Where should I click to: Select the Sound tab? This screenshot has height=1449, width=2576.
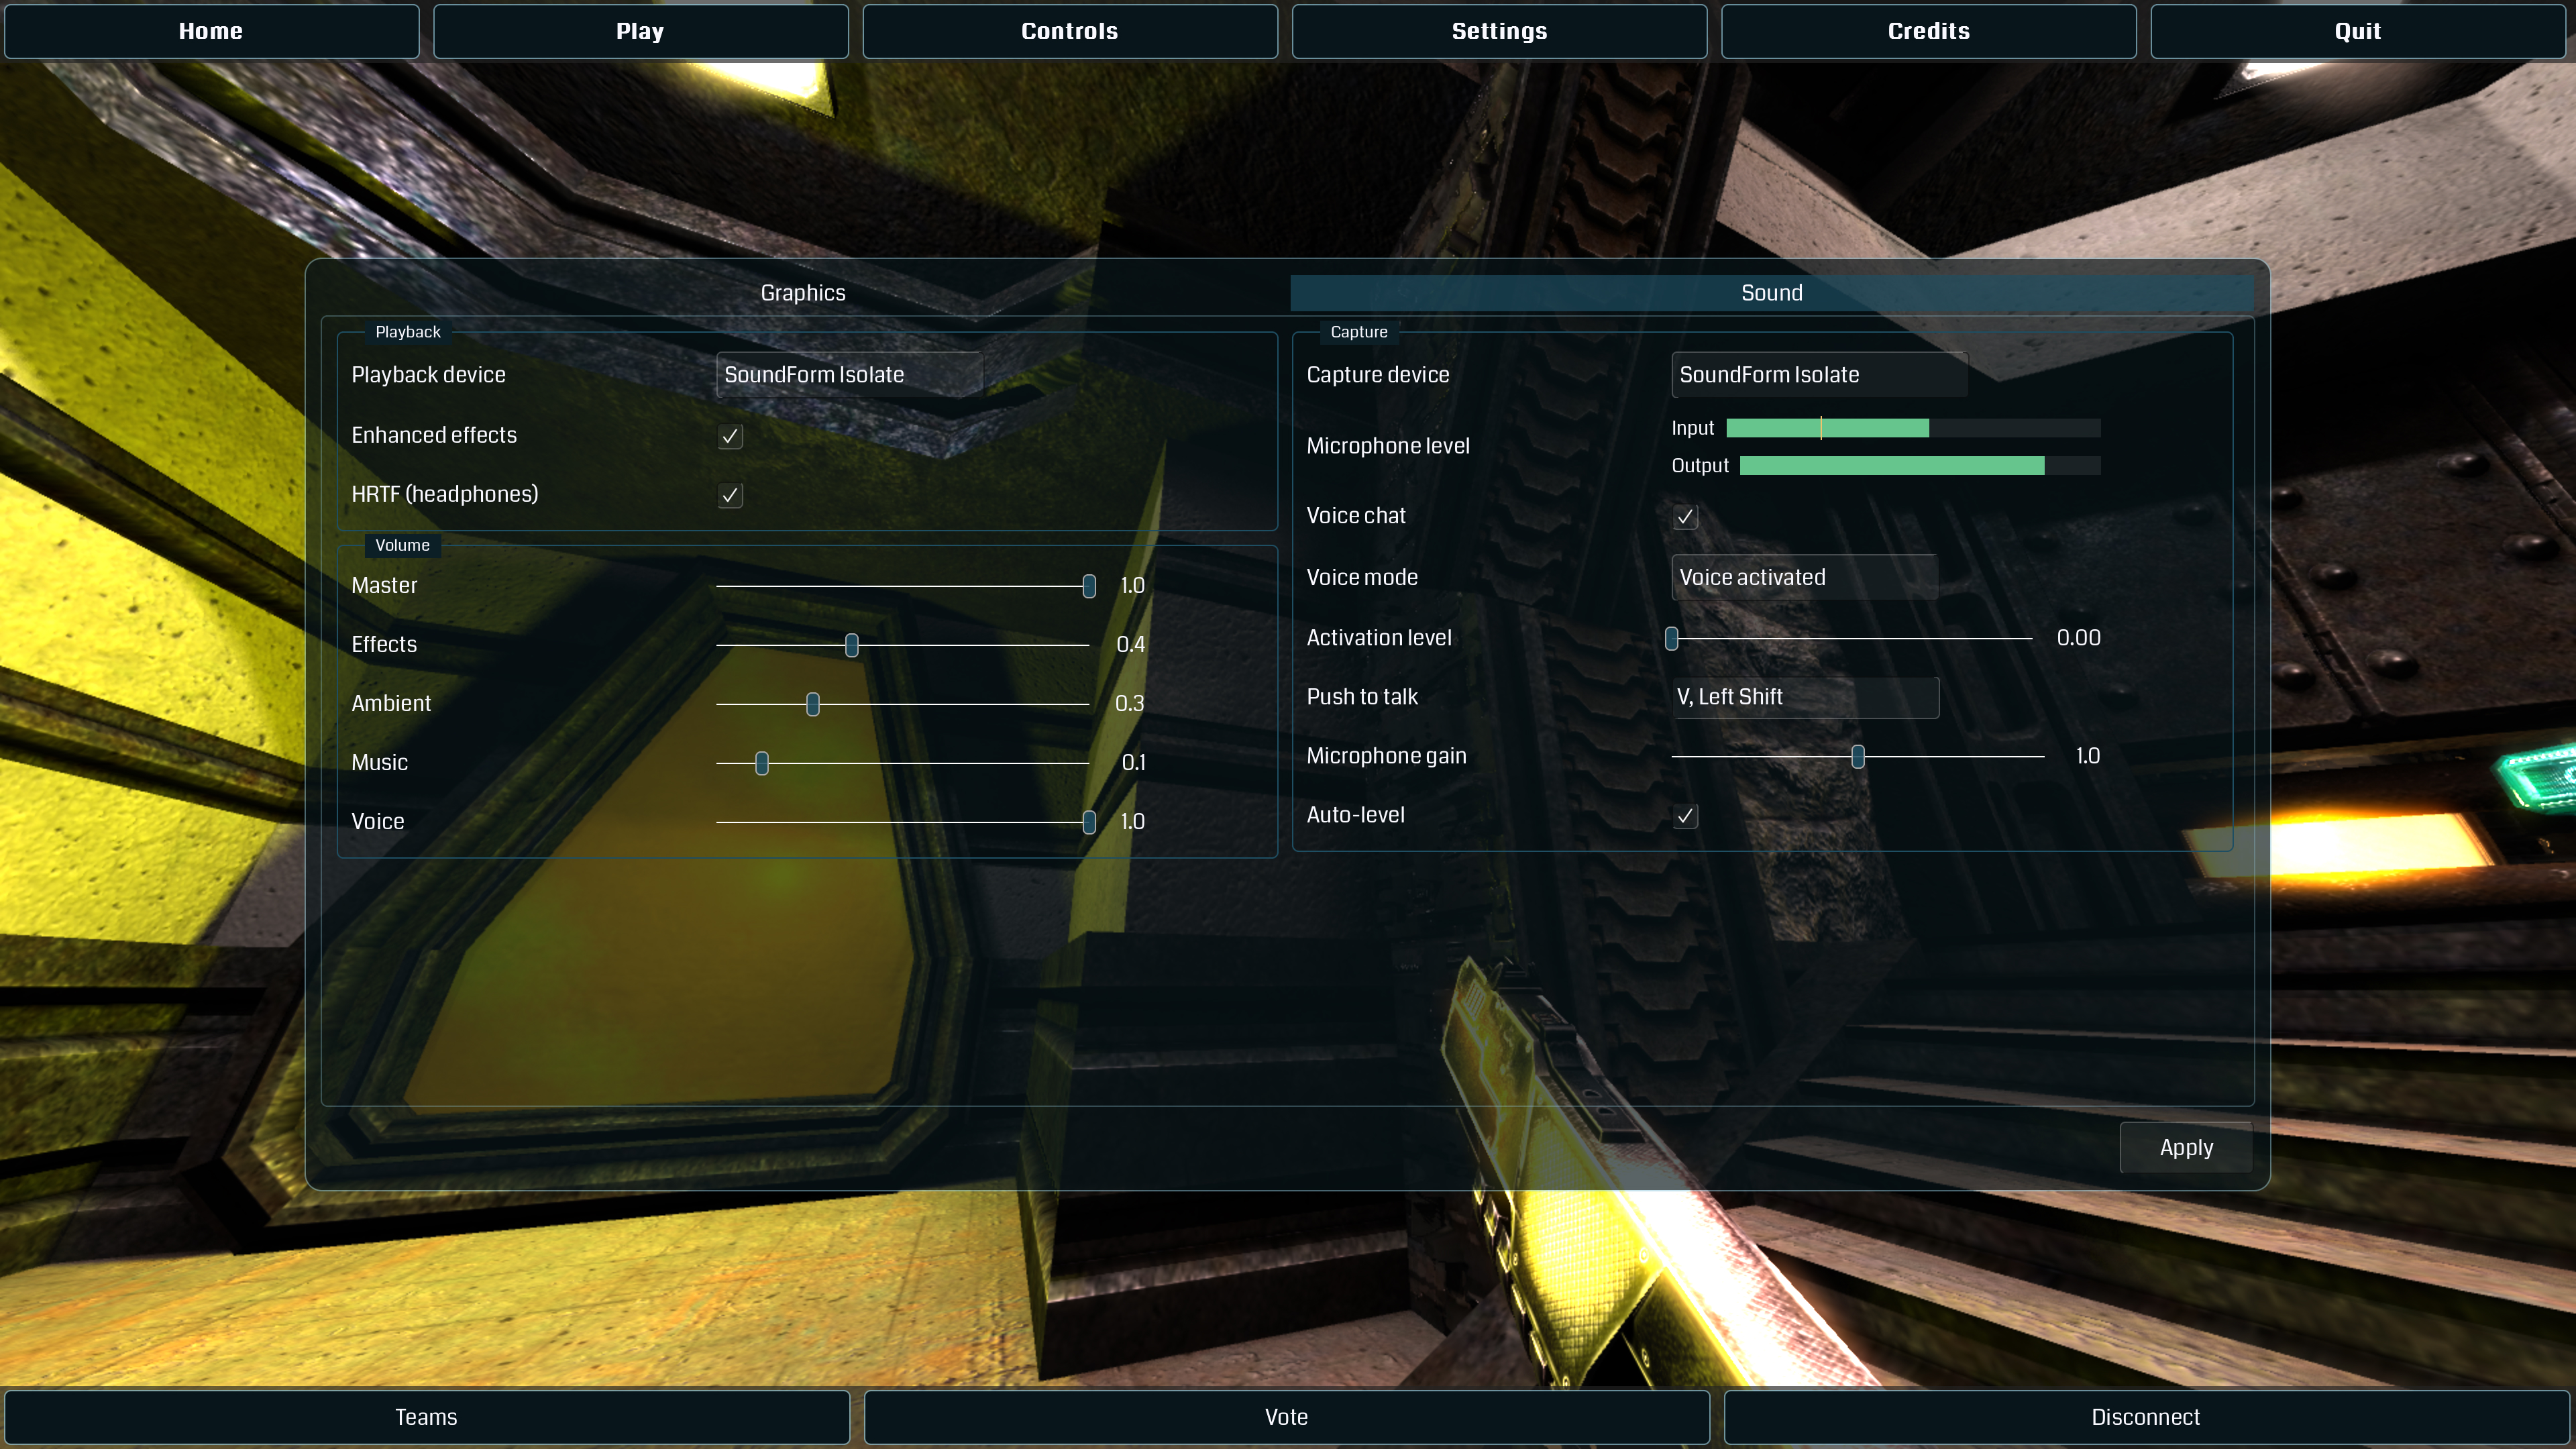(1771, 293)
